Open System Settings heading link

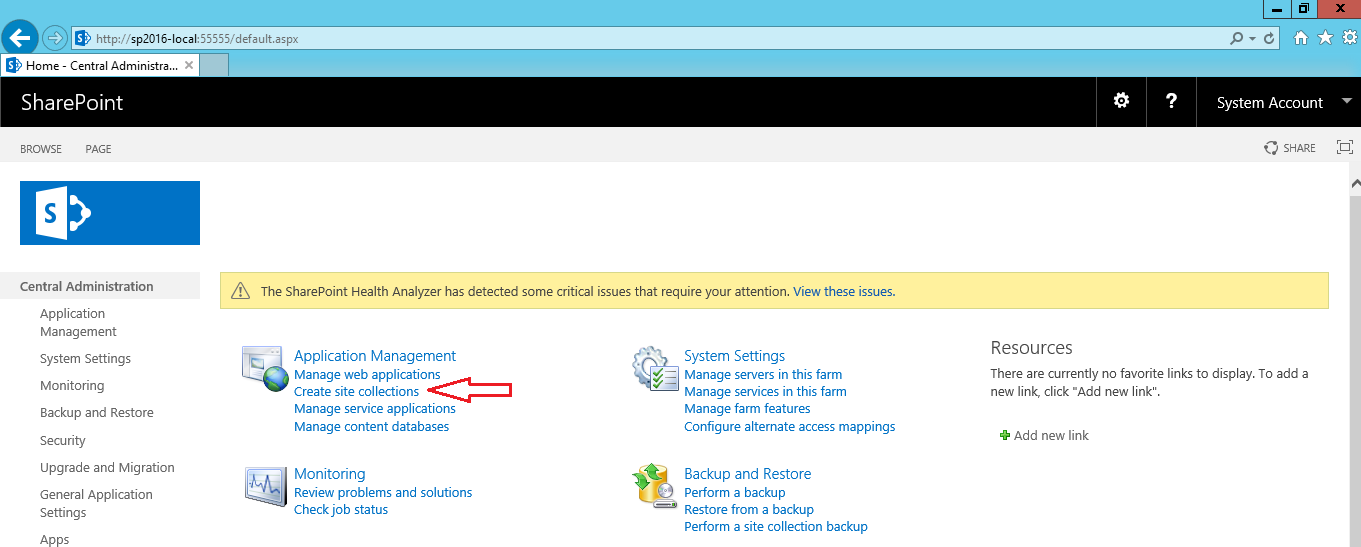pyautogui.click(x=734, y=355)
